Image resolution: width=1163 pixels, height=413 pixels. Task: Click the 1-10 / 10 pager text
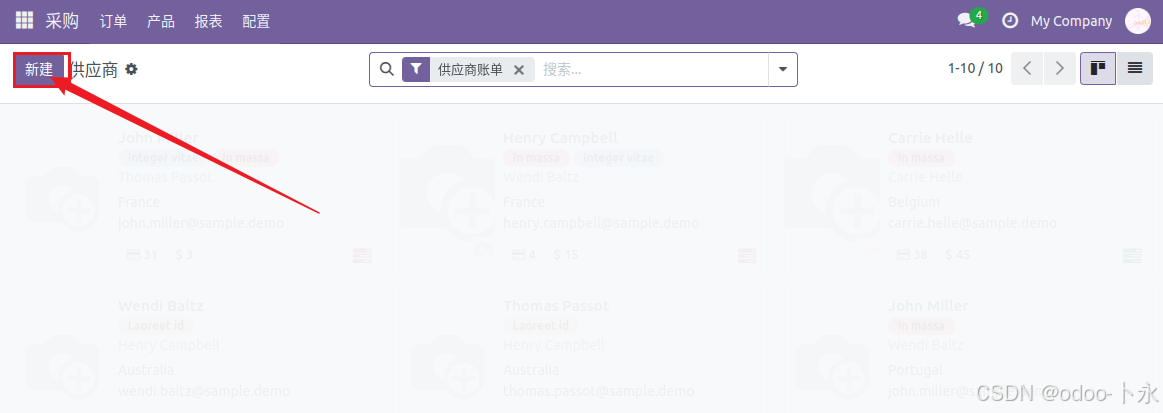coord(975,69)
